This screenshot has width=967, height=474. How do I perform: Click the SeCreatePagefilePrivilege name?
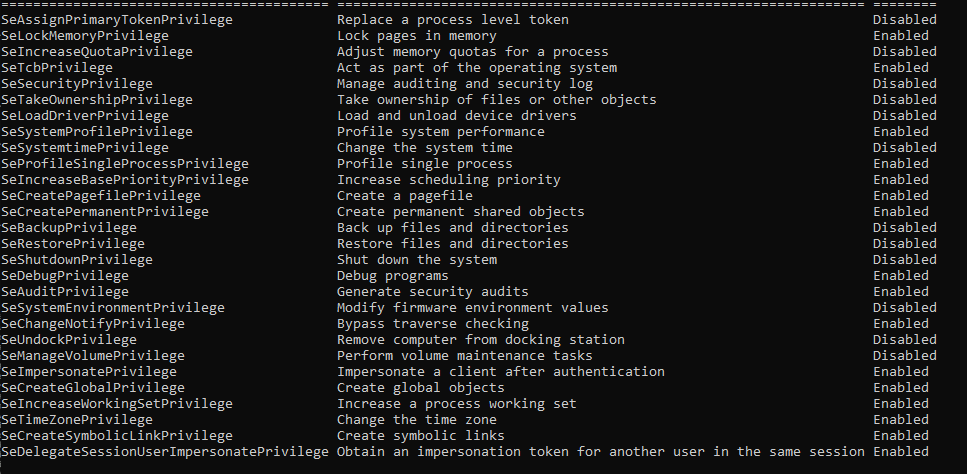[x=101, y=196]
